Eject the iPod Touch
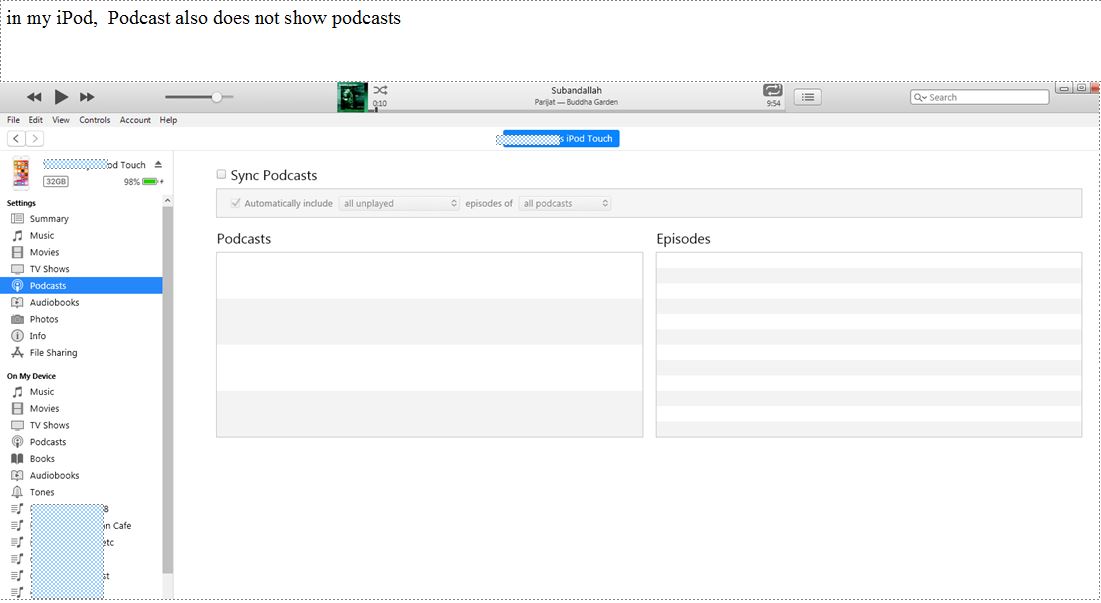This screenshot has width=1101, height=603. coord(158,164)
